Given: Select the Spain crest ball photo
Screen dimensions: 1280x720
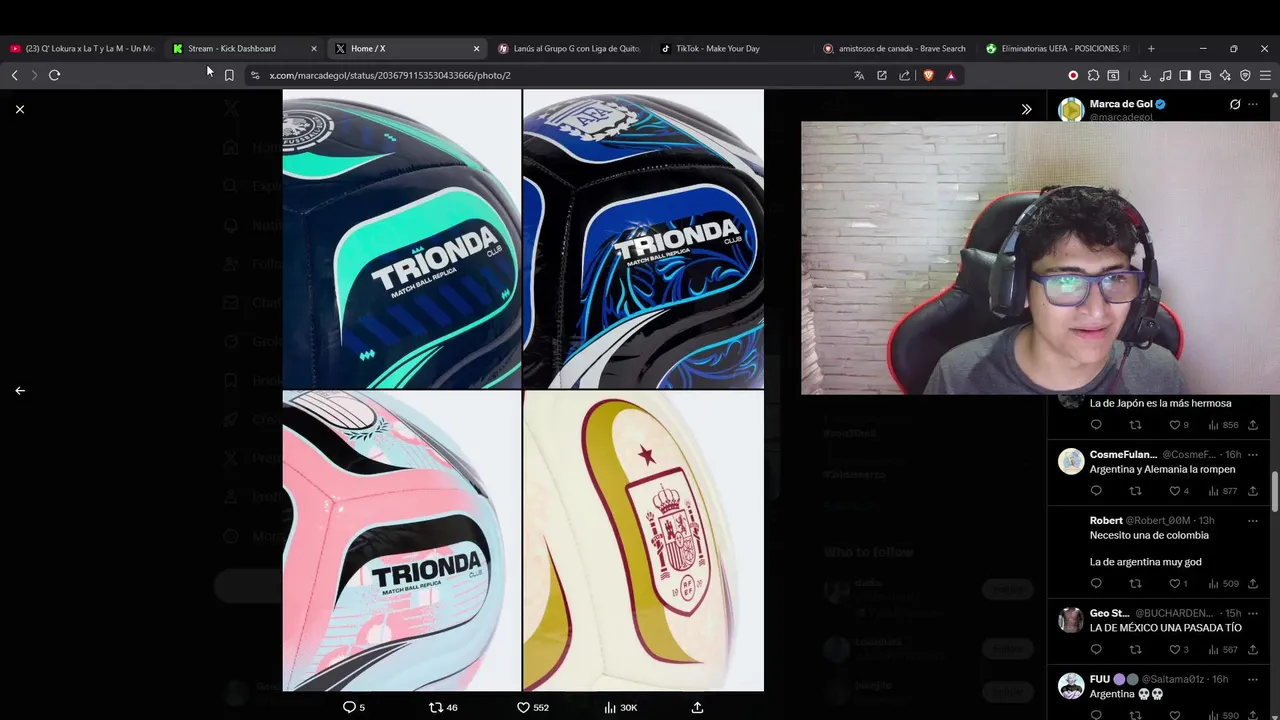Looking at the screenshot, I should (x=643, y=541).
